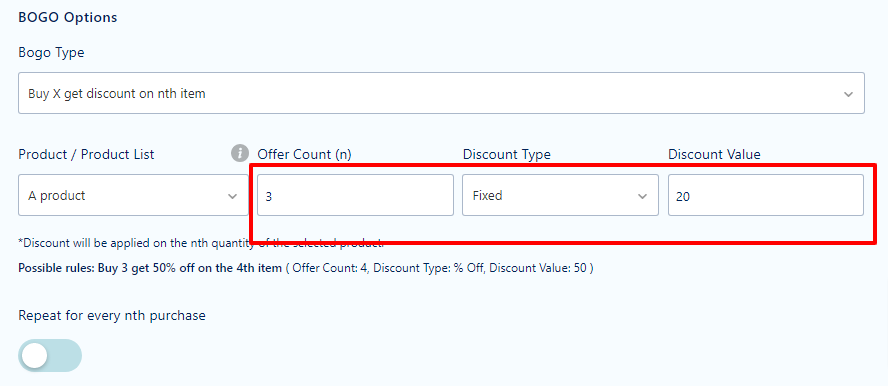The image size is (888, 386).
Task: Click the "Bogo Type" field label
Action: (52, 53)
